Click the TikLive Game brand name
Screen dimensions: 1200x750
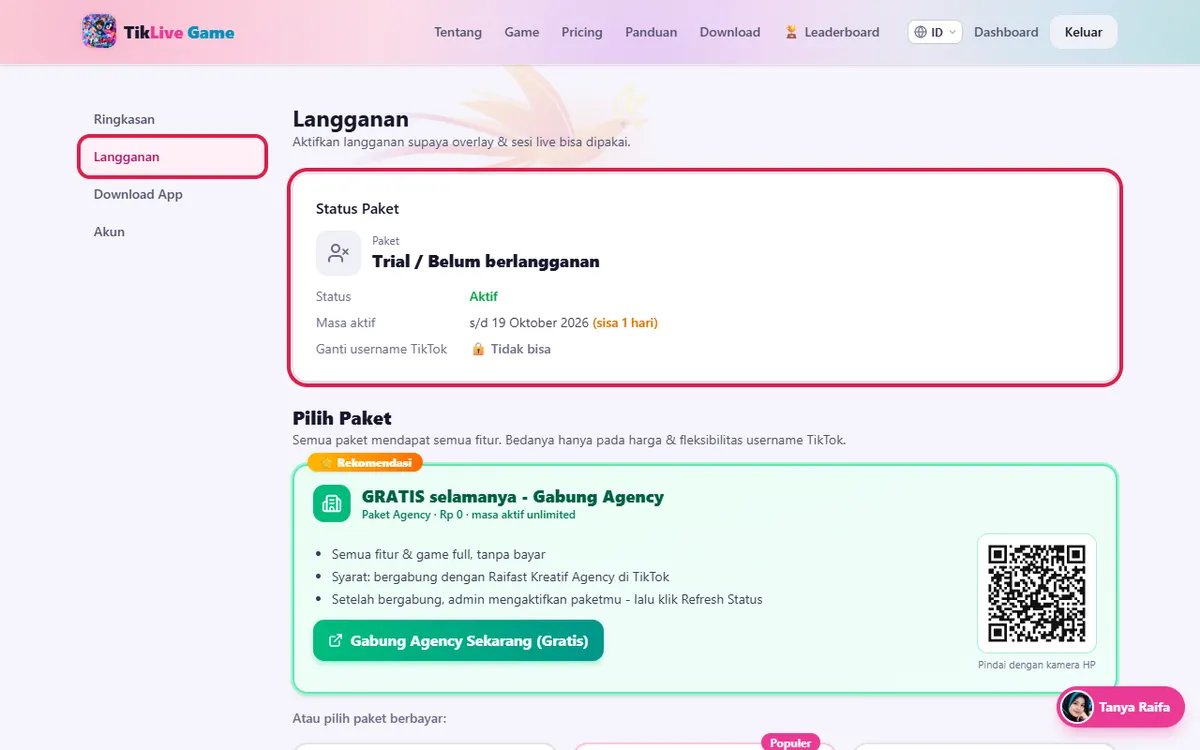[179, 32]
